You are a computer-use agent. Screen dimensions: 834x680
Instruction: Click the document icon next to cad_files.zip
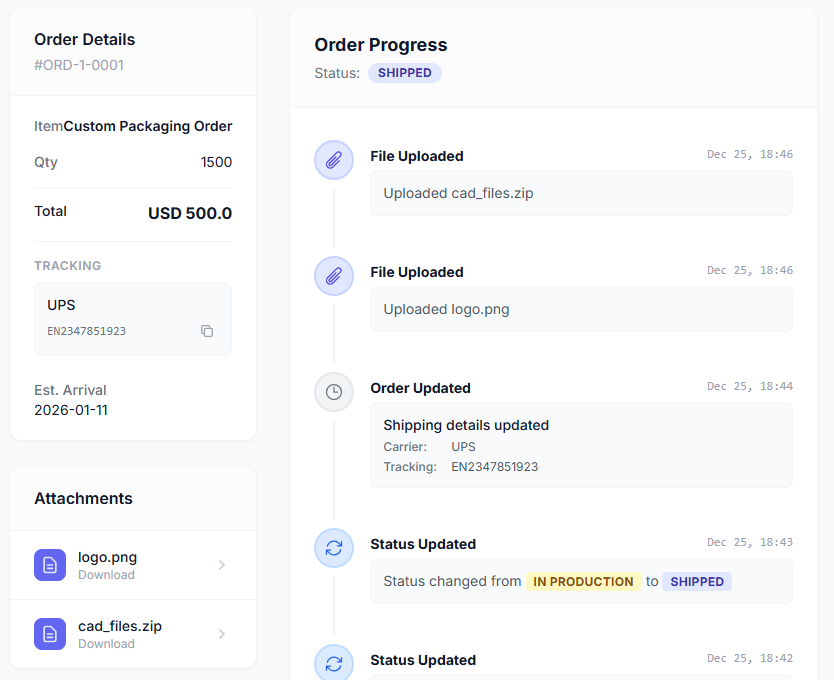click(x=50, y=634)
